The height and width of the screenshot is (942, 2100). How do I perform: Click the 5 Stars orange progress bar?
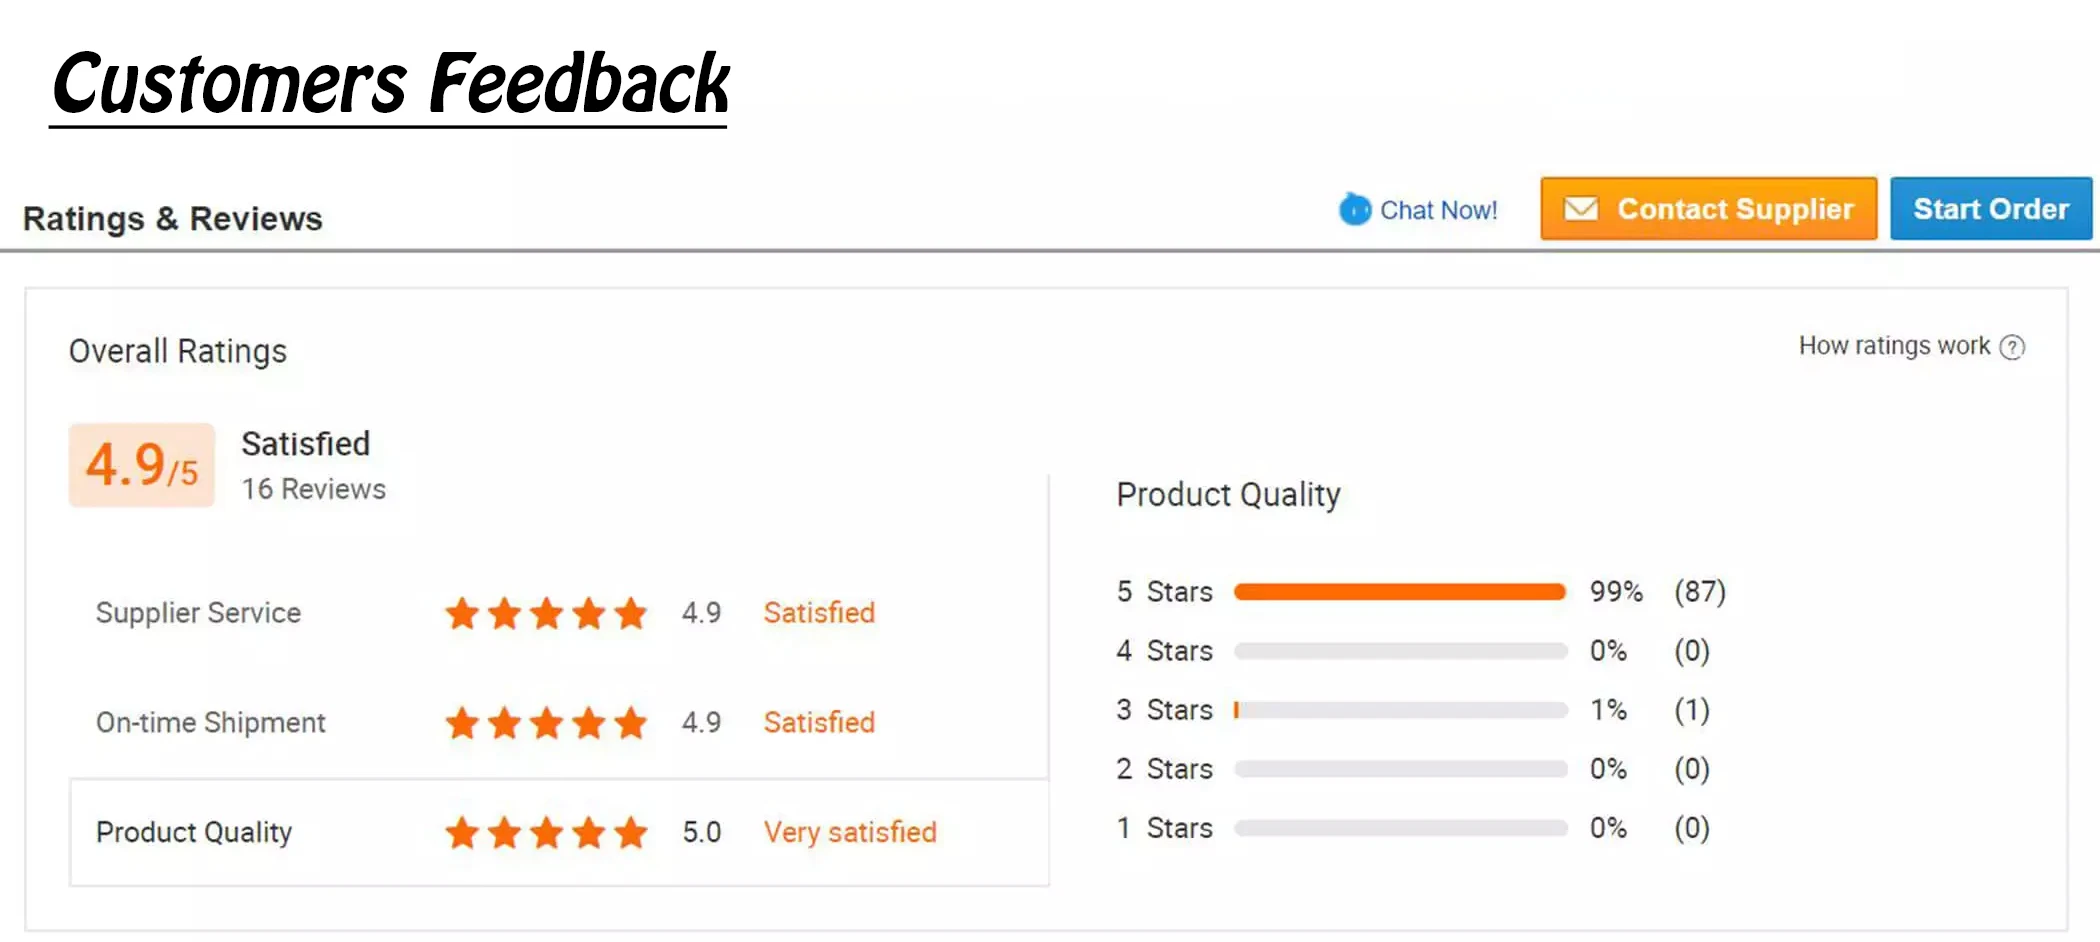pyautogui.click(x=1399, y=592)
